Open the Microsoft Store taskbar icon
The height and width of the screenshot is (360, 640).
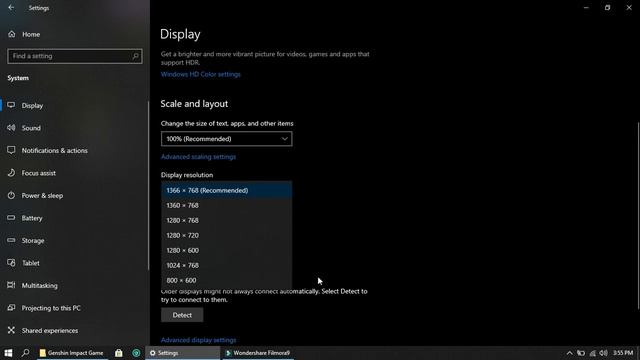click(x=118, y=353)
